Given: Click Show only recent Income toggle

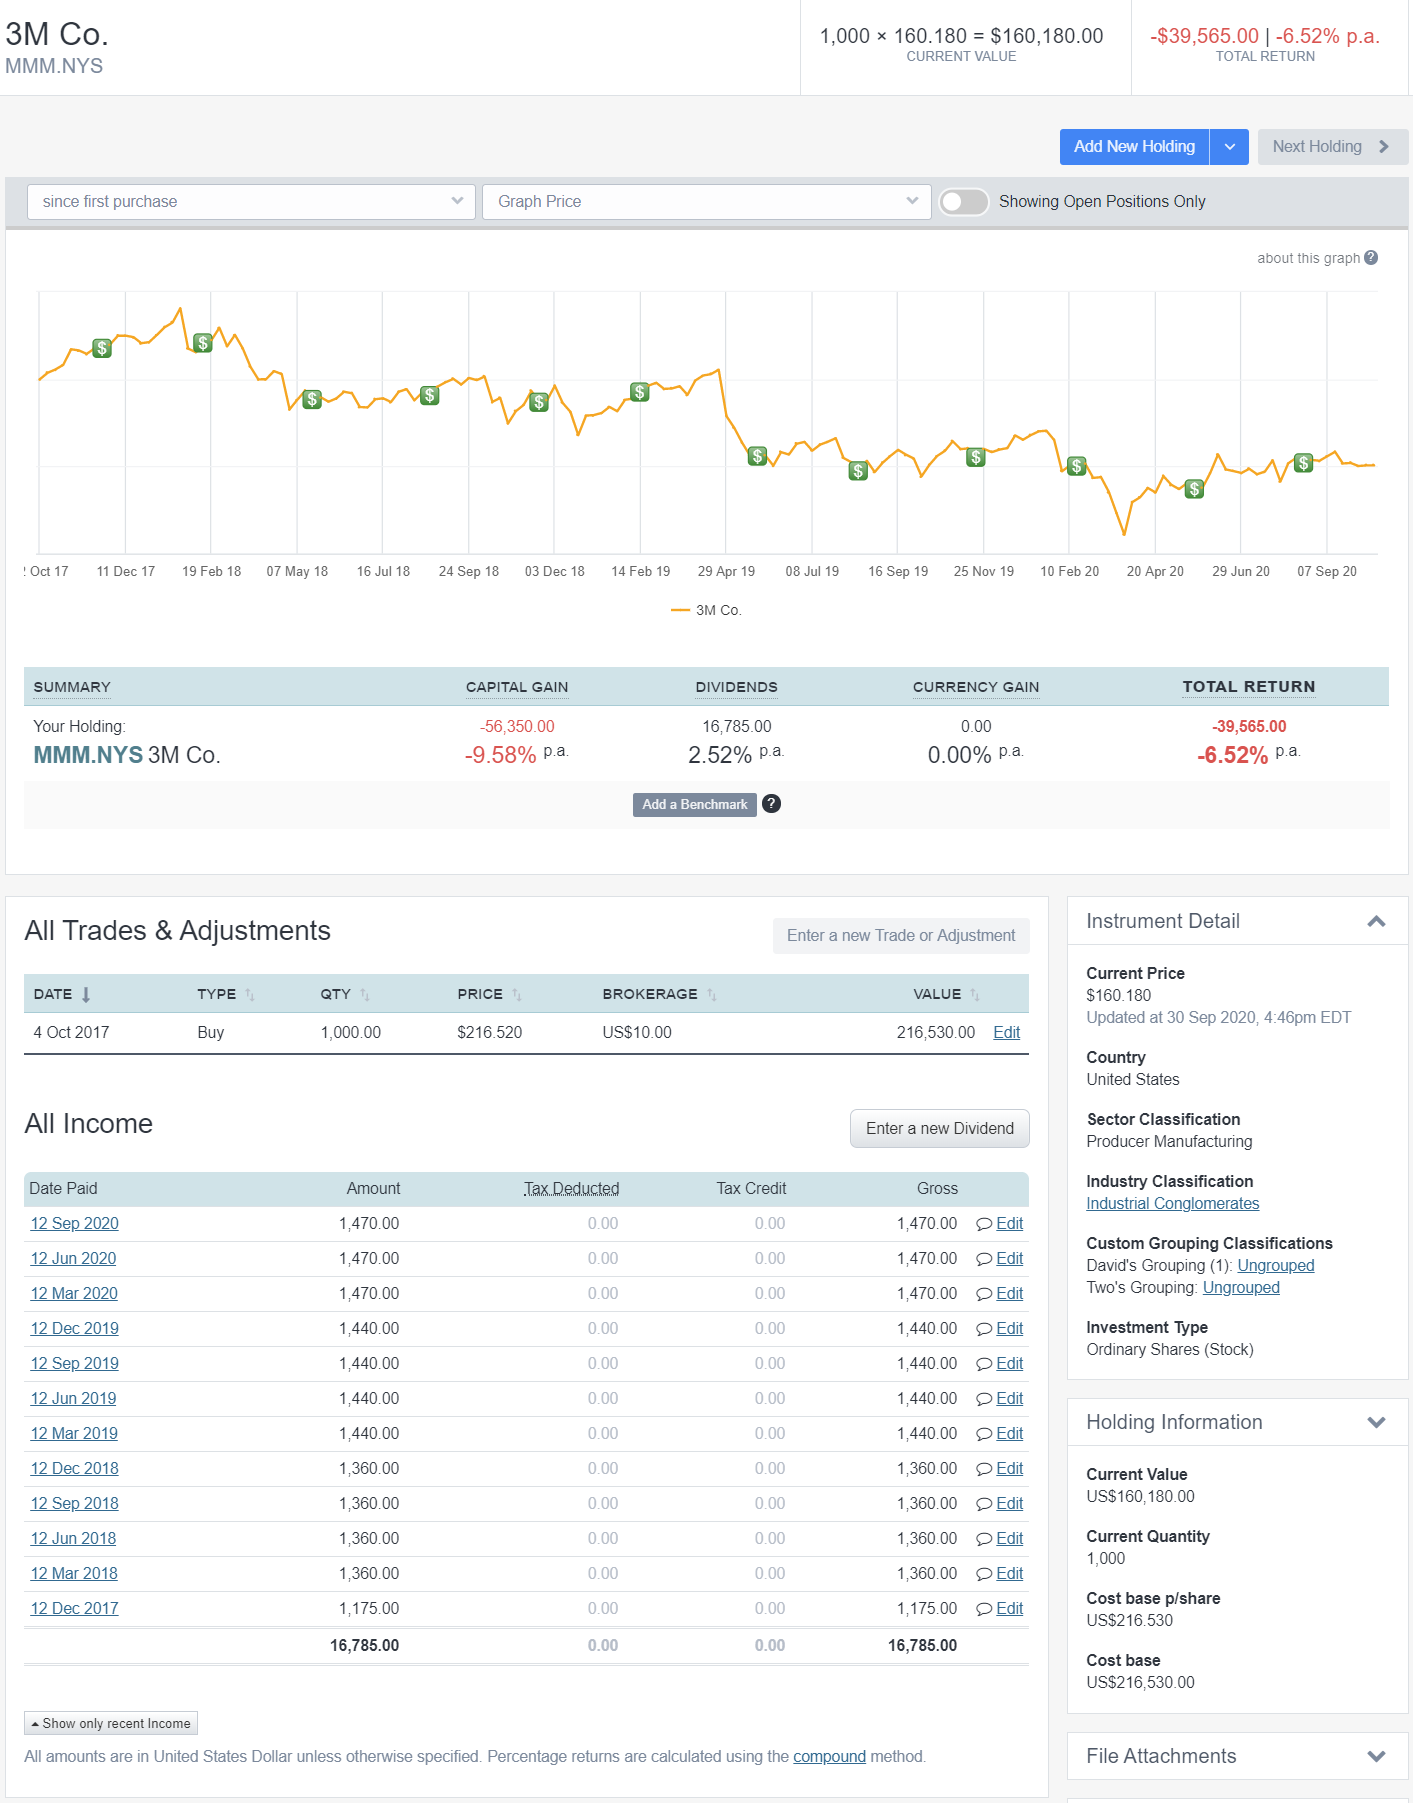Looking at the screenshot, I should point(111,1723).
